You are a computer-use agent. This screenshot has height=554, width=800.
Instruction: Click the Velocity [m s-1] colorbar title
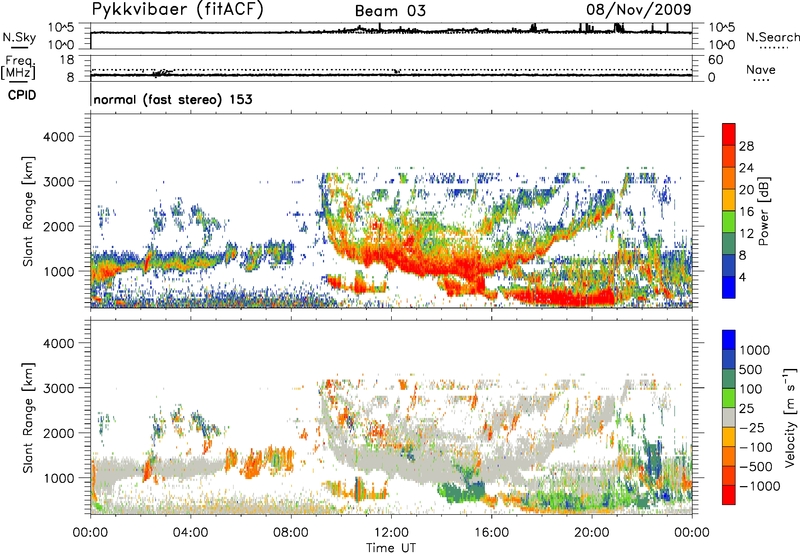tap(790, 417)
